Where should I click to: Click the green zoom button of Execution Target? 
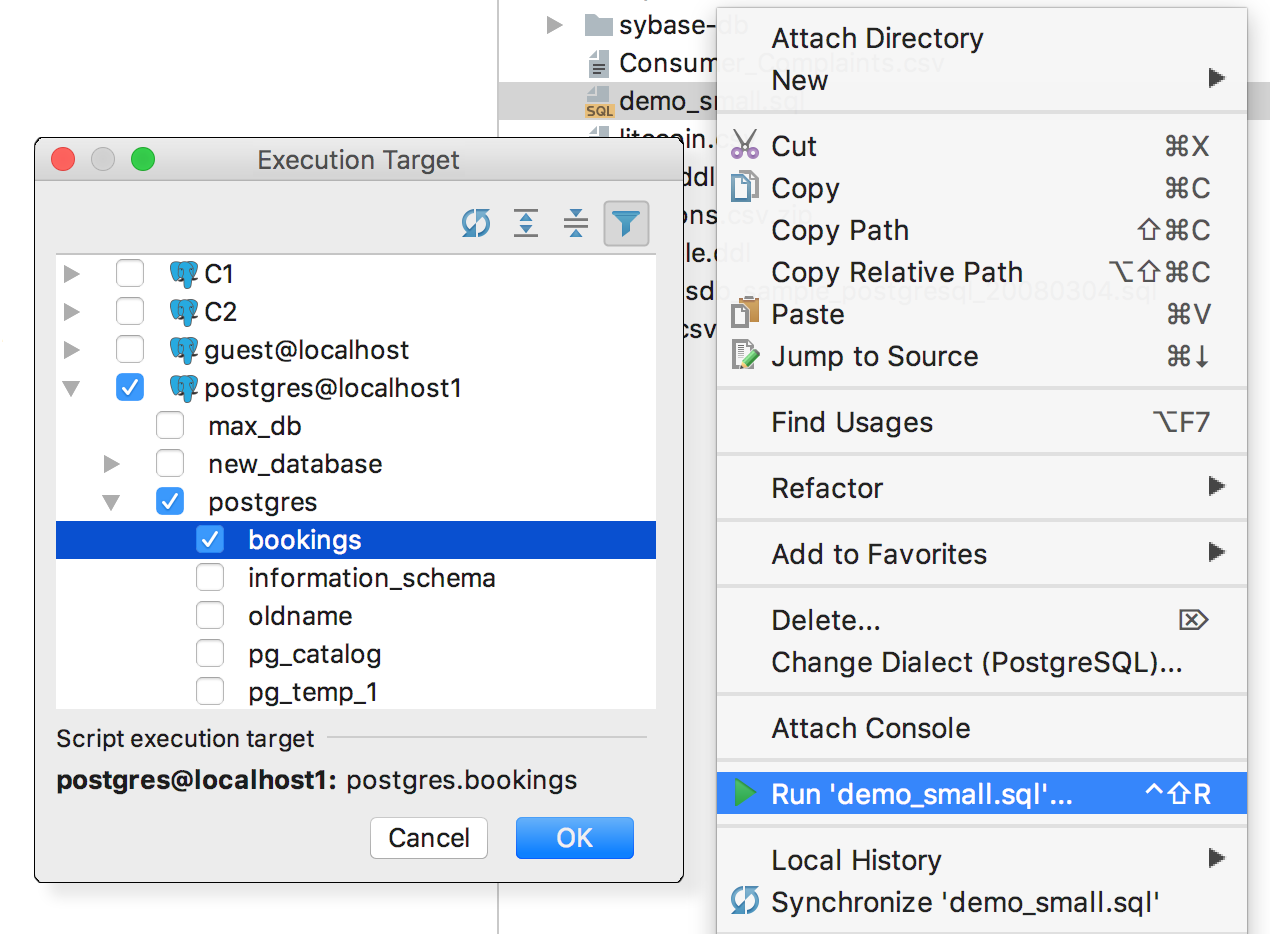pos(143,159)
